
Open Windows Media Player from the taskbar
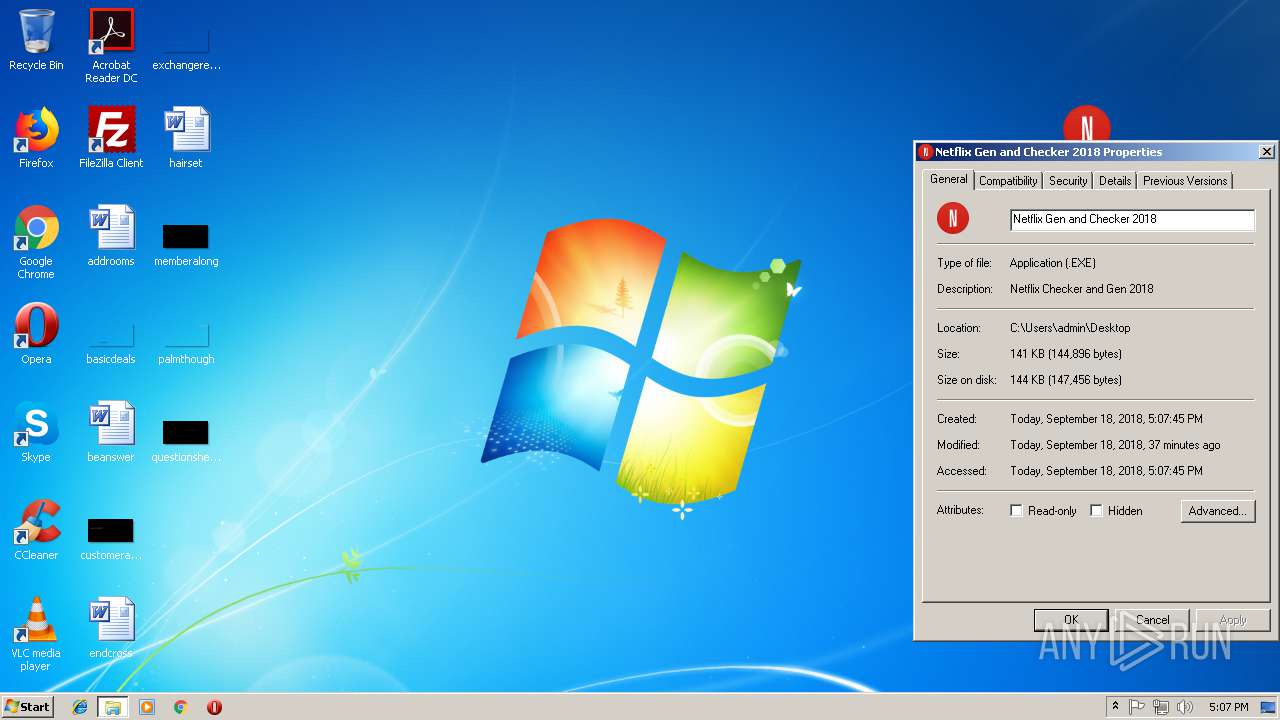coord(147,707)
